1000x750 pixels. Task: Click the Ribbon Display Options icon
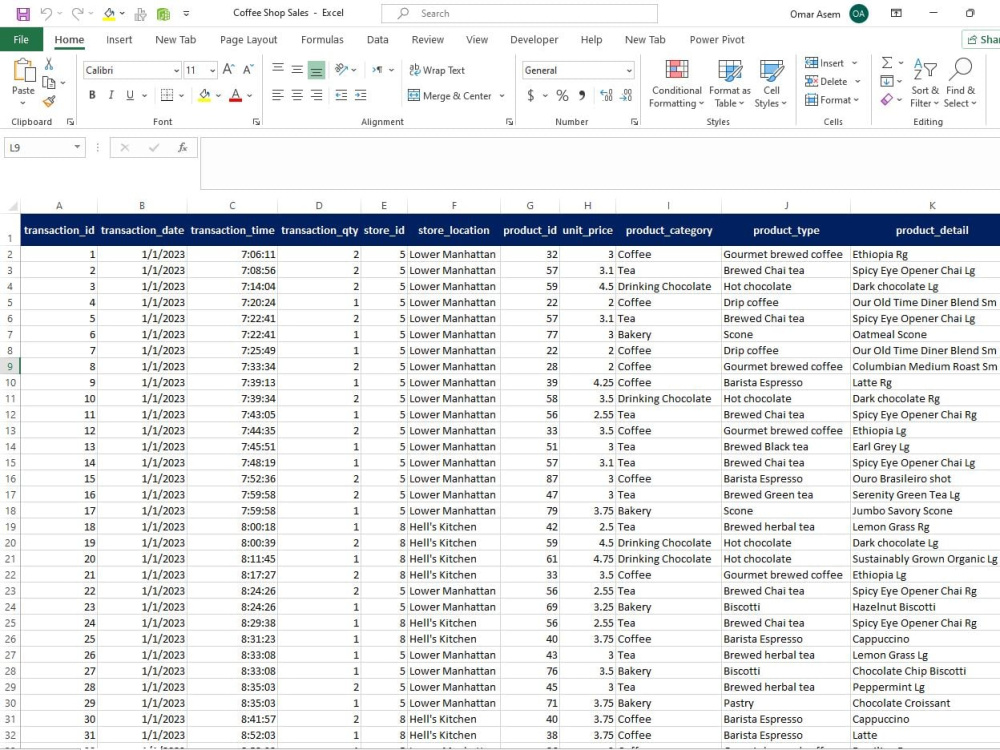(896, 13)
